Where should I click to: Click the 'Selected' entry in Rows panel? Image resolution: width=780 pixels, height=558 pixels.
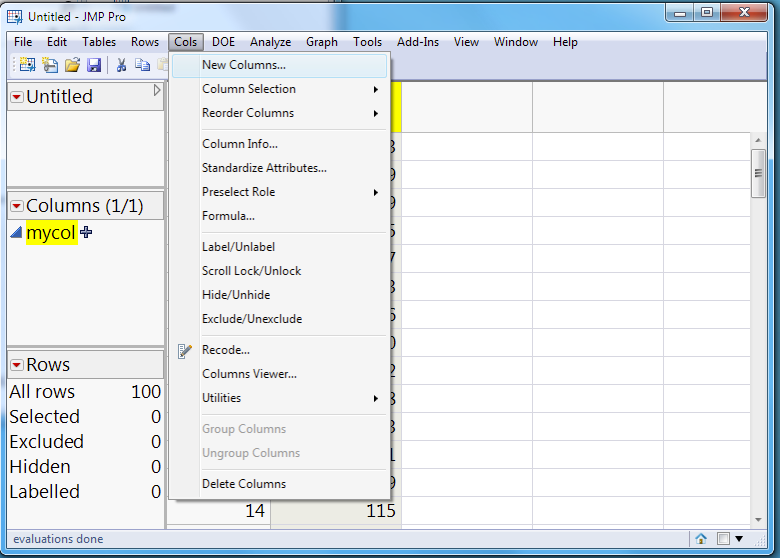(85, 417)
